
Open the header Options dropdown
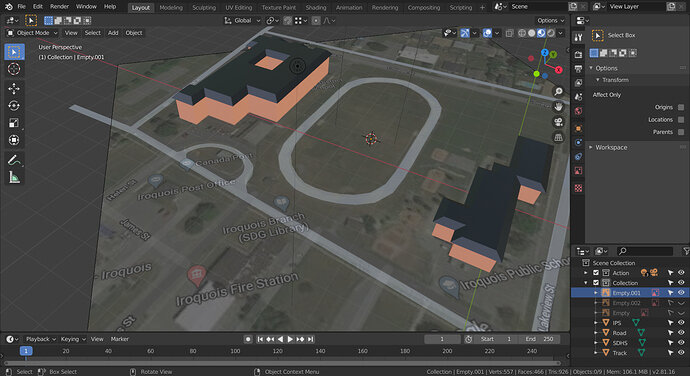coord(551,21)
